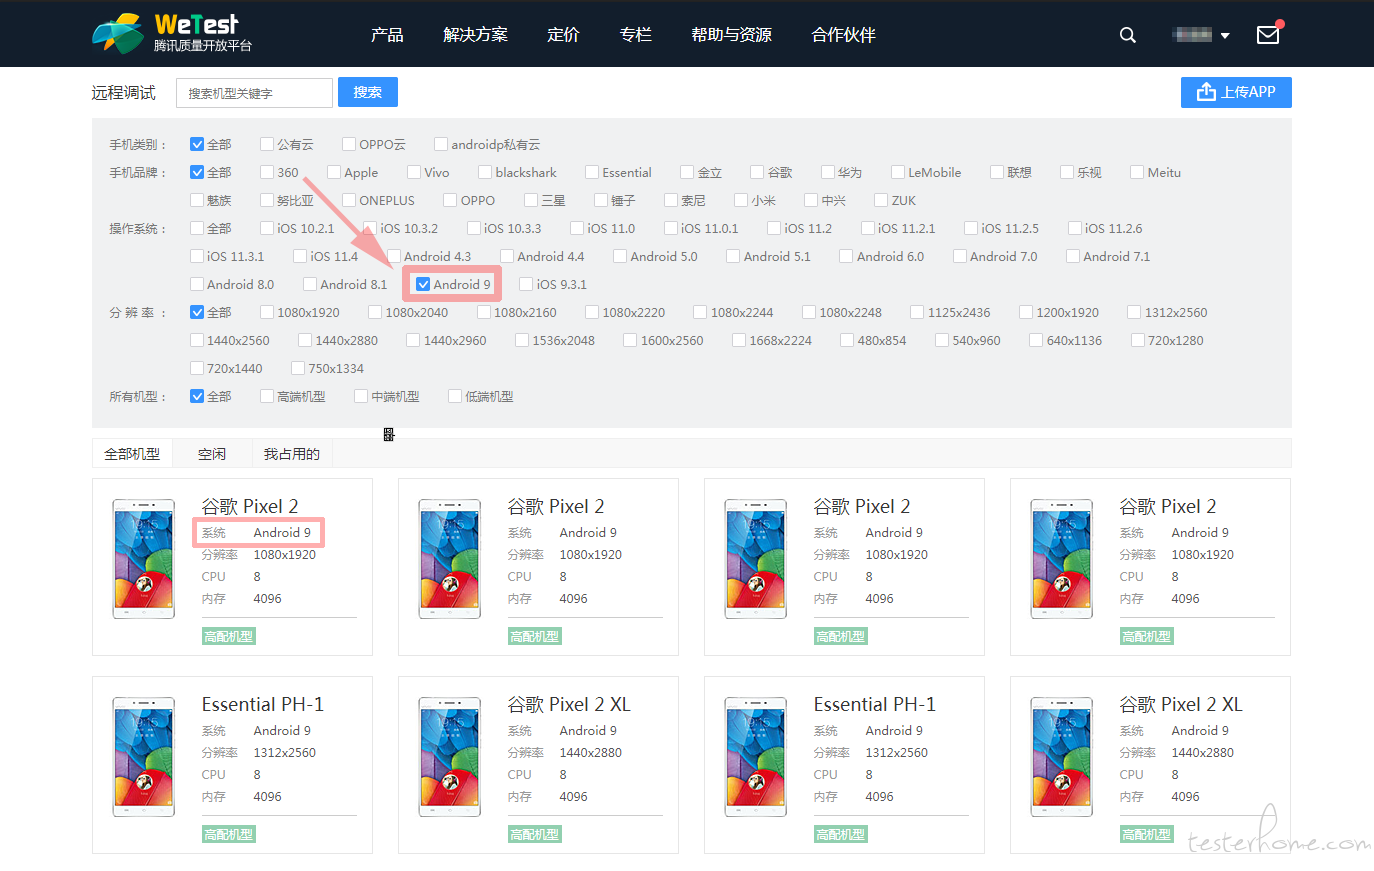Viewport: 1374px width, 871px height.
Task: Check the Apple brand checkbox
Action: pos(334,172)
